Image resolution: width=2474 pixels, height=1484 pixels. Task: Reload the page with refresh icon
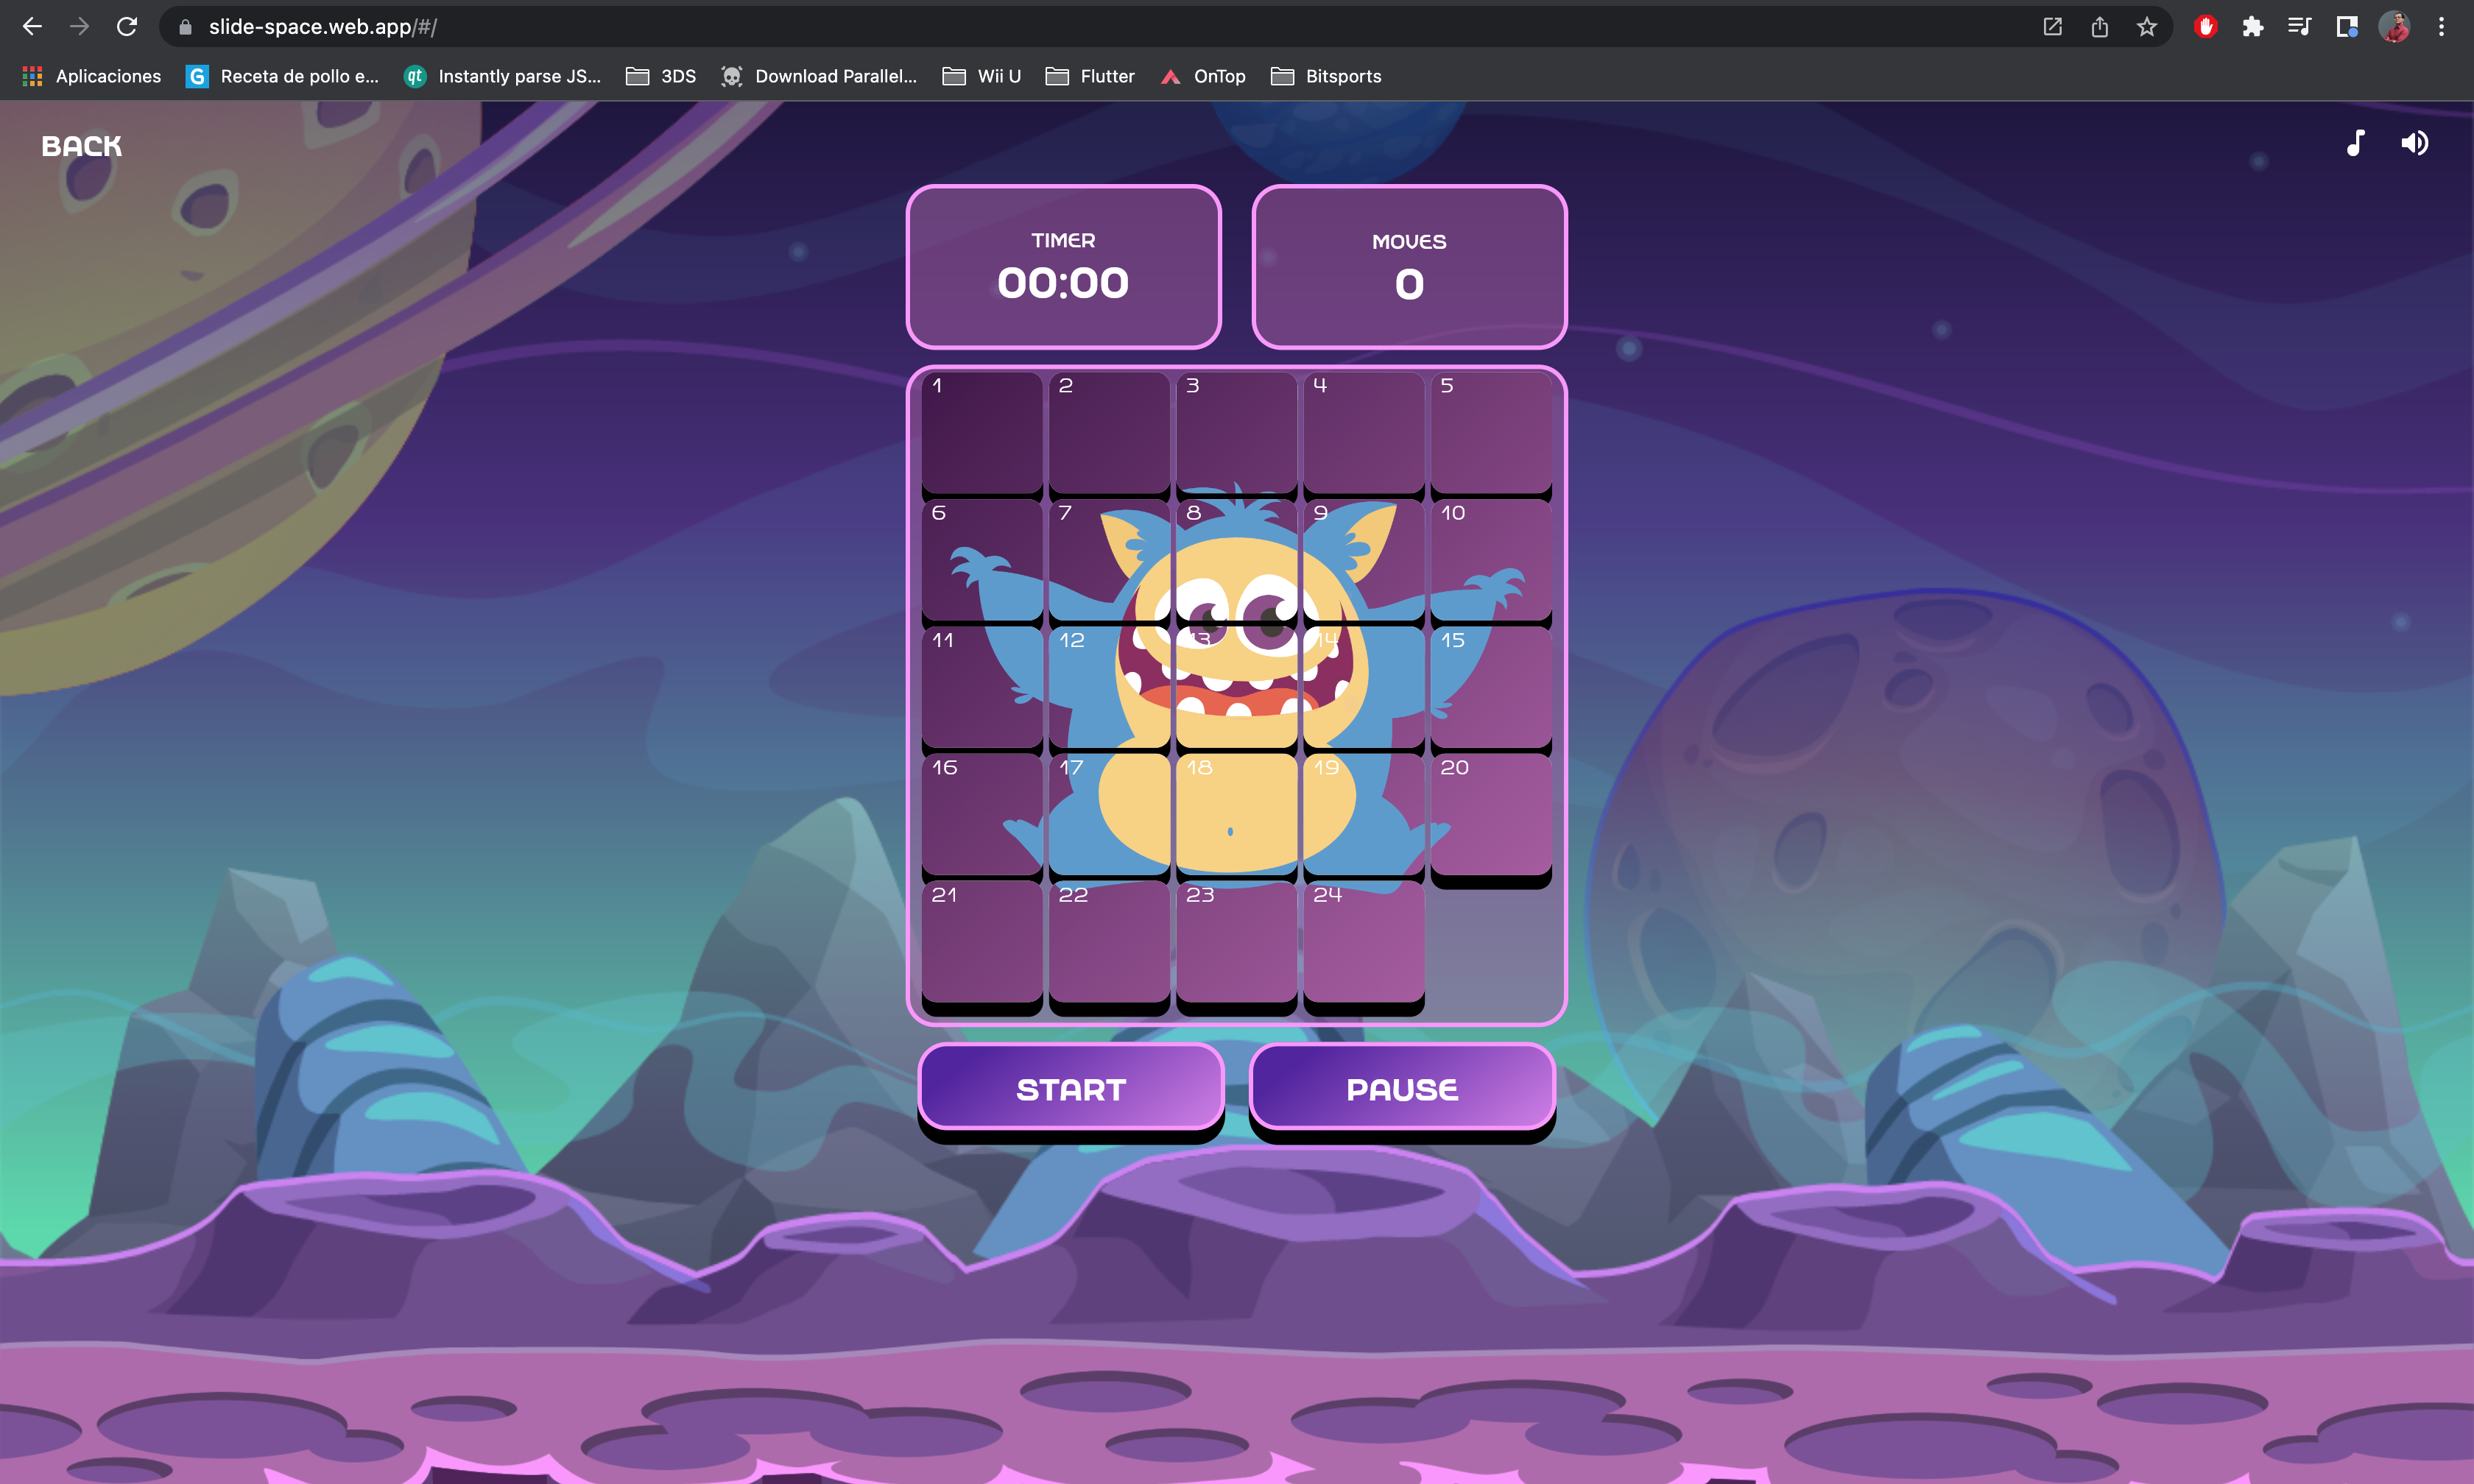[127, 27]
